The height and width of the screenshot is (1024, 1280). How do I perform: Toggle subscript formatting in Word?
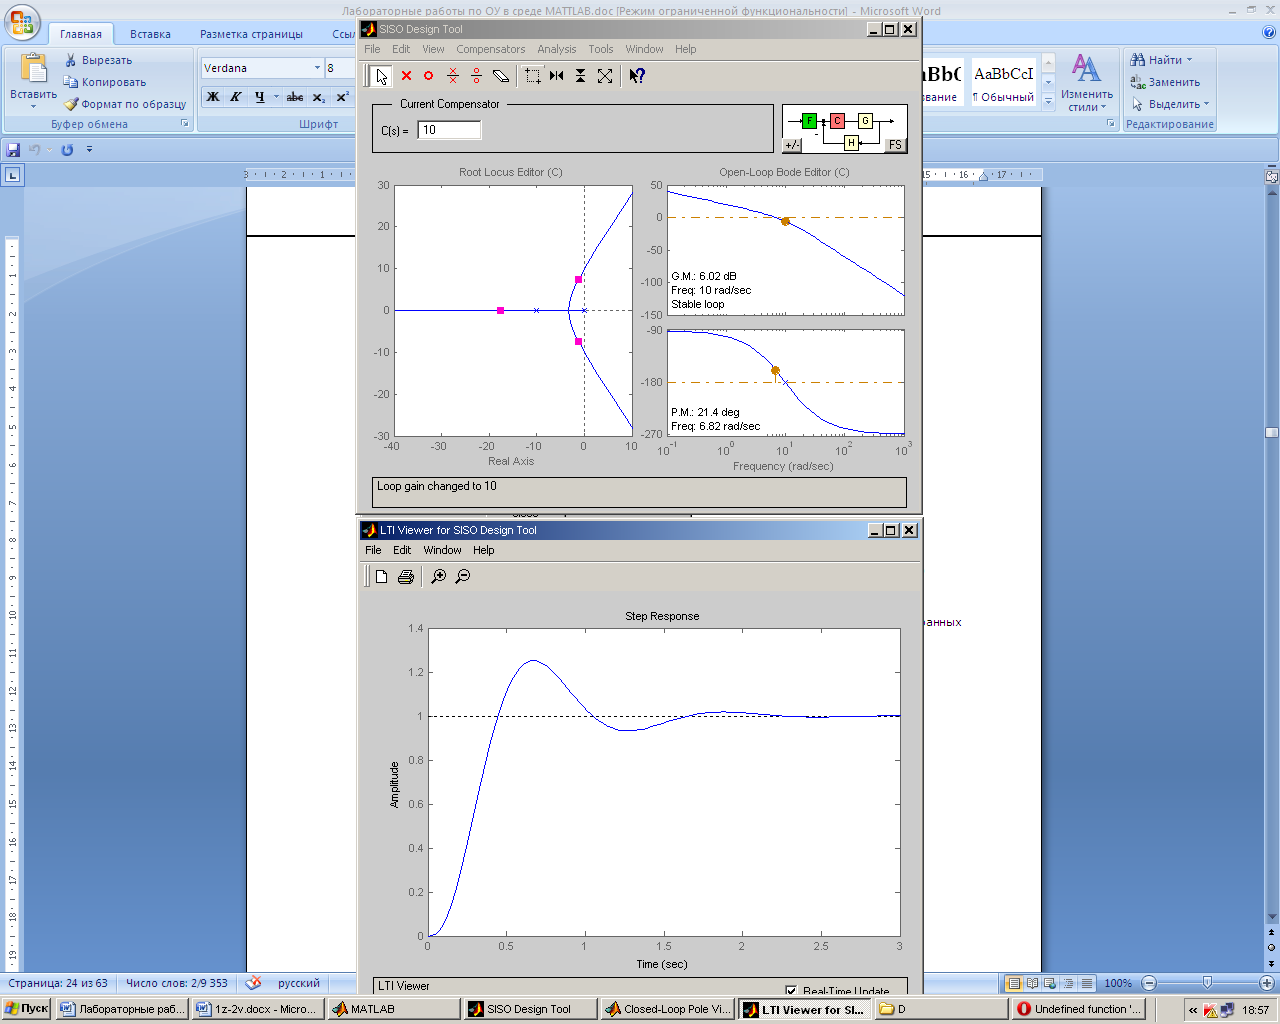pos(319,97)
